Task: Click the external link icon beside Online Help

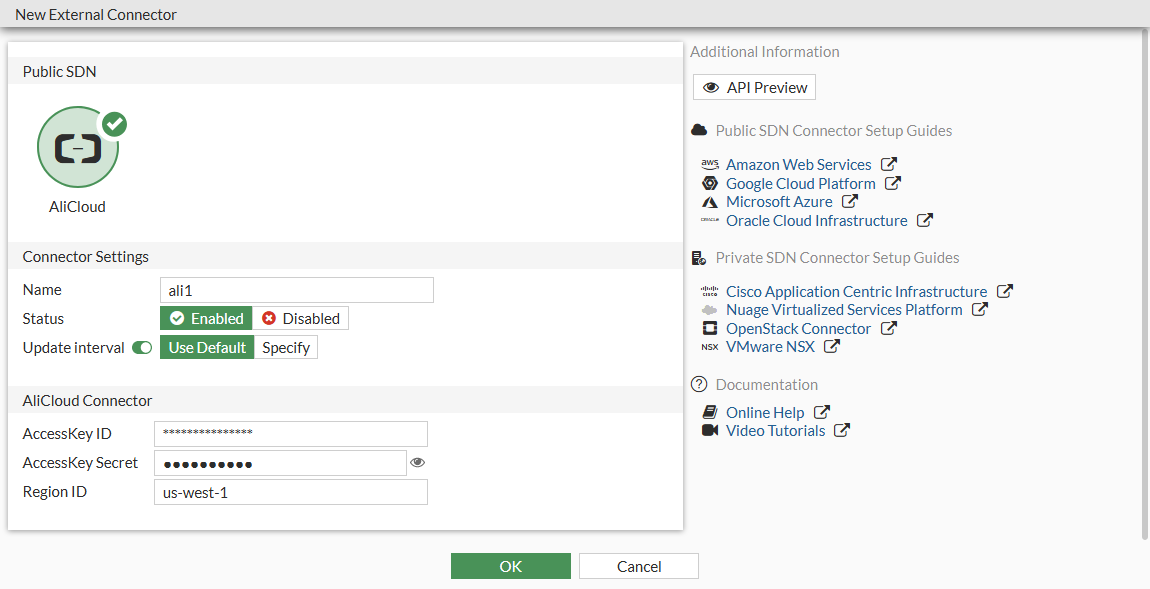Action: 821,412
